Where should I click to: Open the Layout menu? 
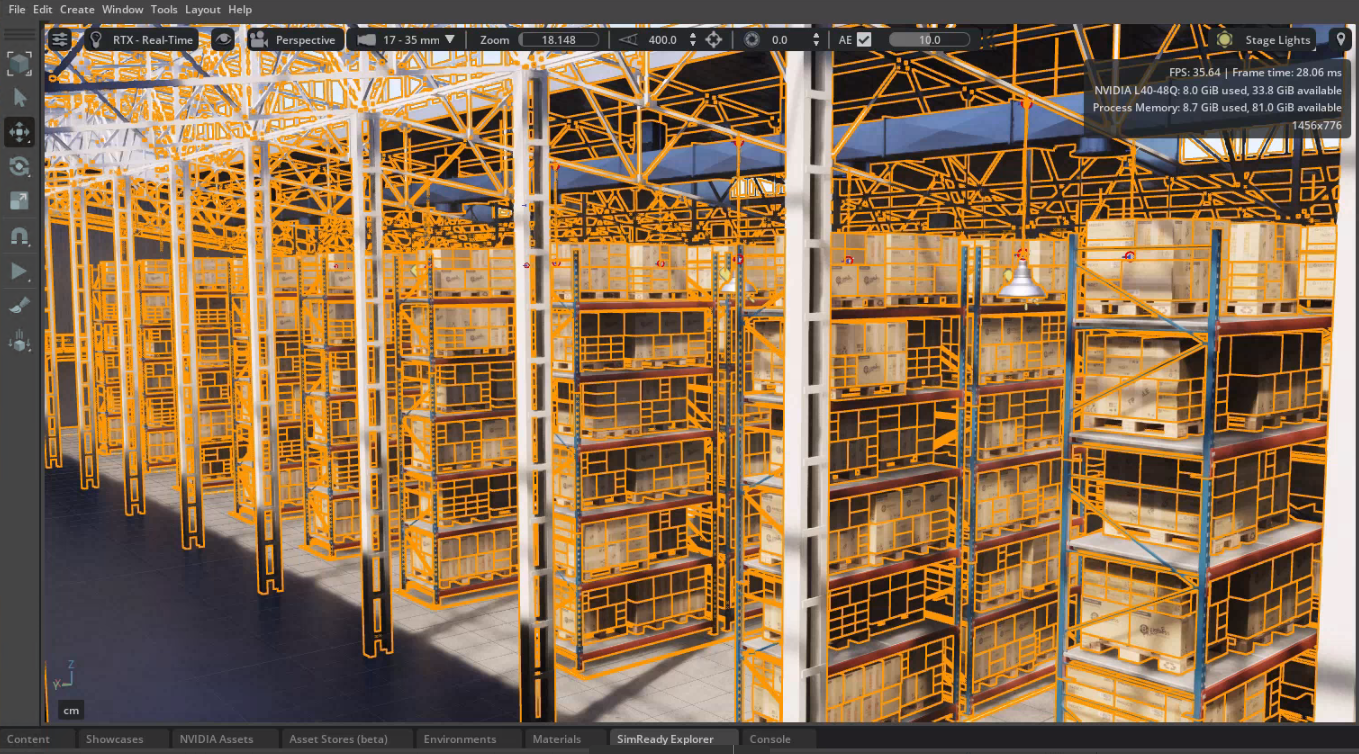click(x=203, y=9)
